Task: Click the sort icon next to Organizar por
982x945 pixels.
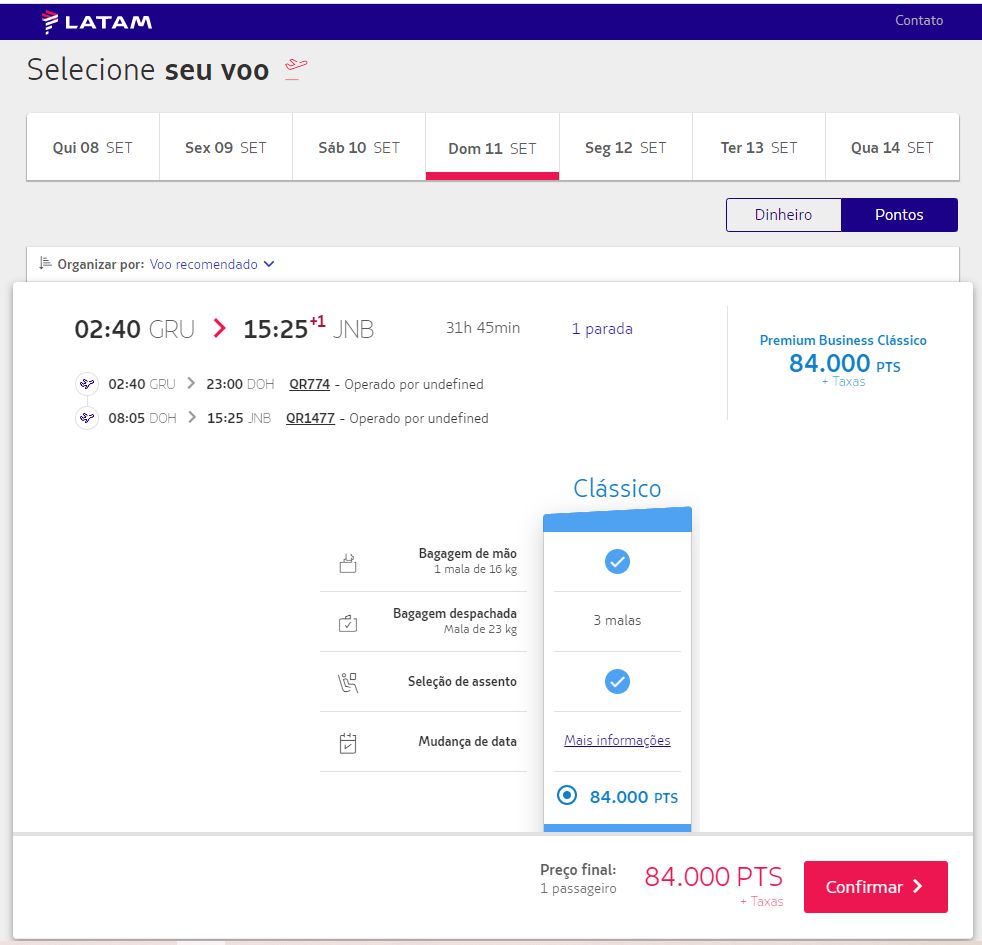Action: coord(45,263)
